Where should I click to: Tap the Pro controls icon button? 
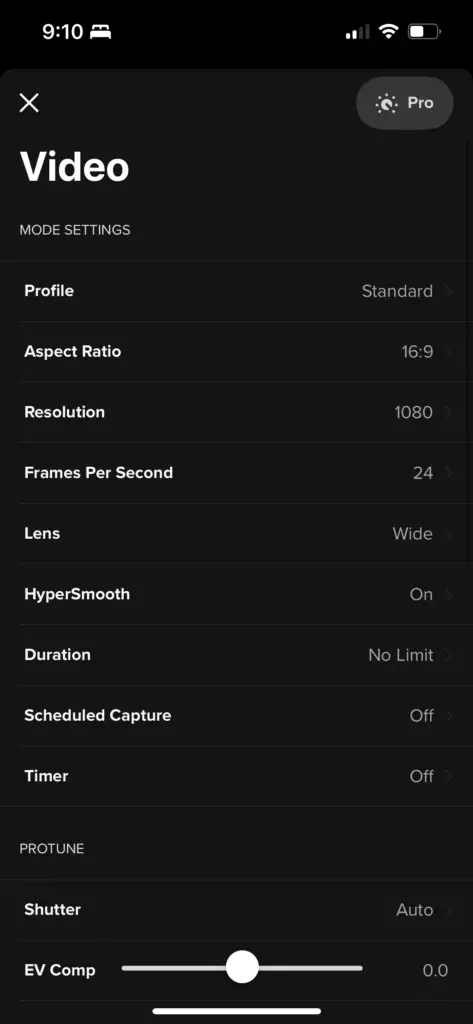(x=404, y=103)
